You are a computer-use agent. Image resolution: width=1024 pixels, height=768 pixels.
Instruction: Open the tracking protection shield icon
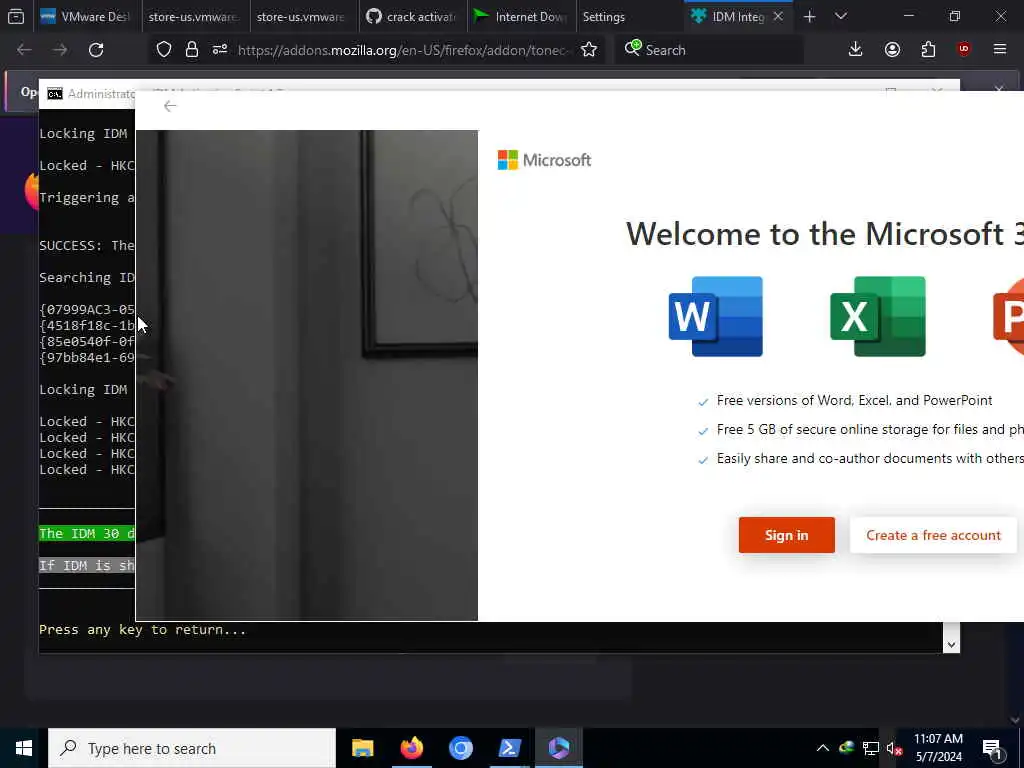[164, 50]
